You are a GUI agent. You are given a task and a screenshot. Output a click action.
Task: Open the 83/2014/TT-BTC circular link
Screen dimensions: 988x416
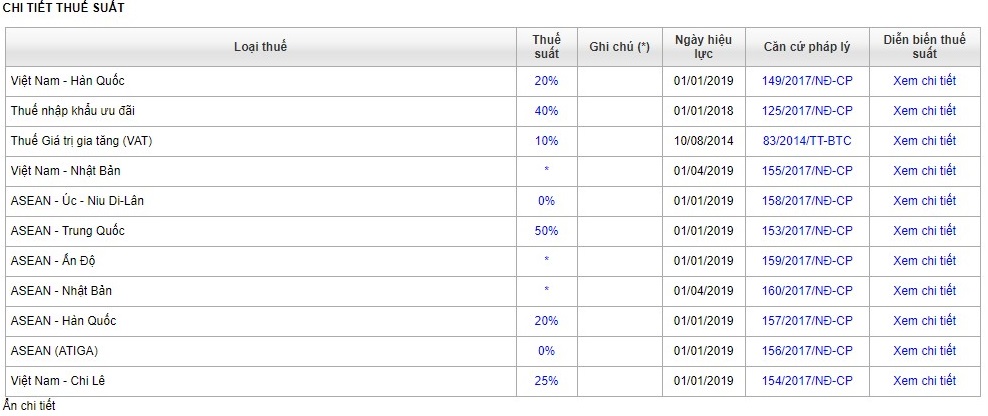807,141
